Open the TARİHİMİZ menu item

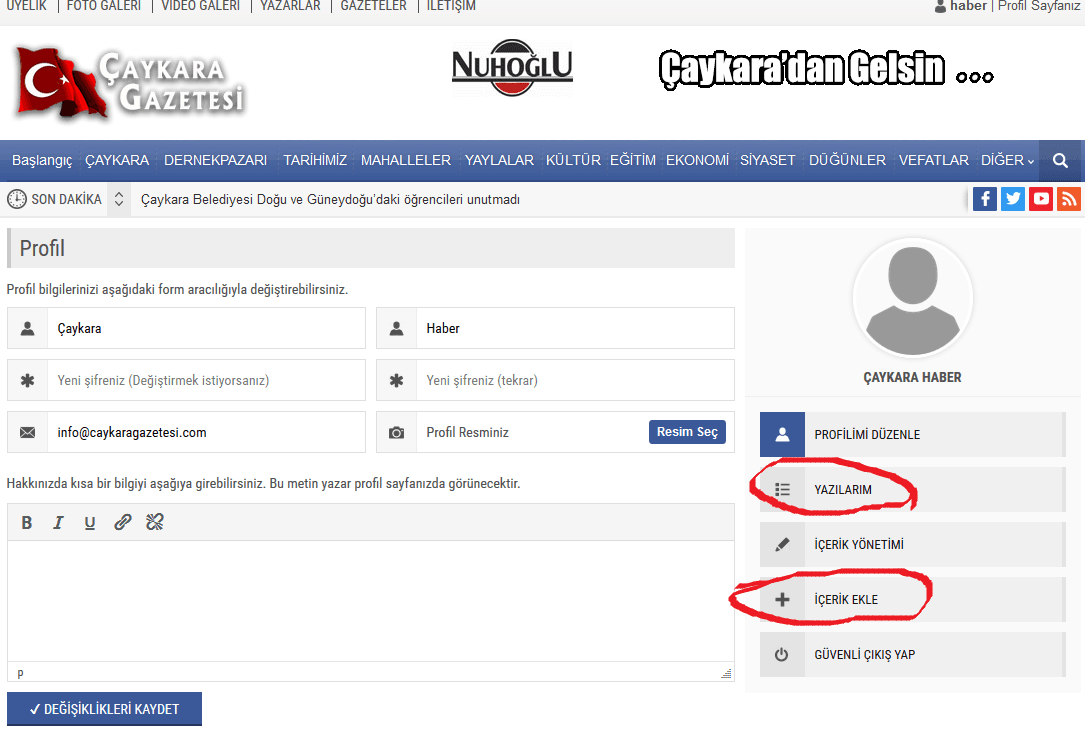click(x=315, y=160)
